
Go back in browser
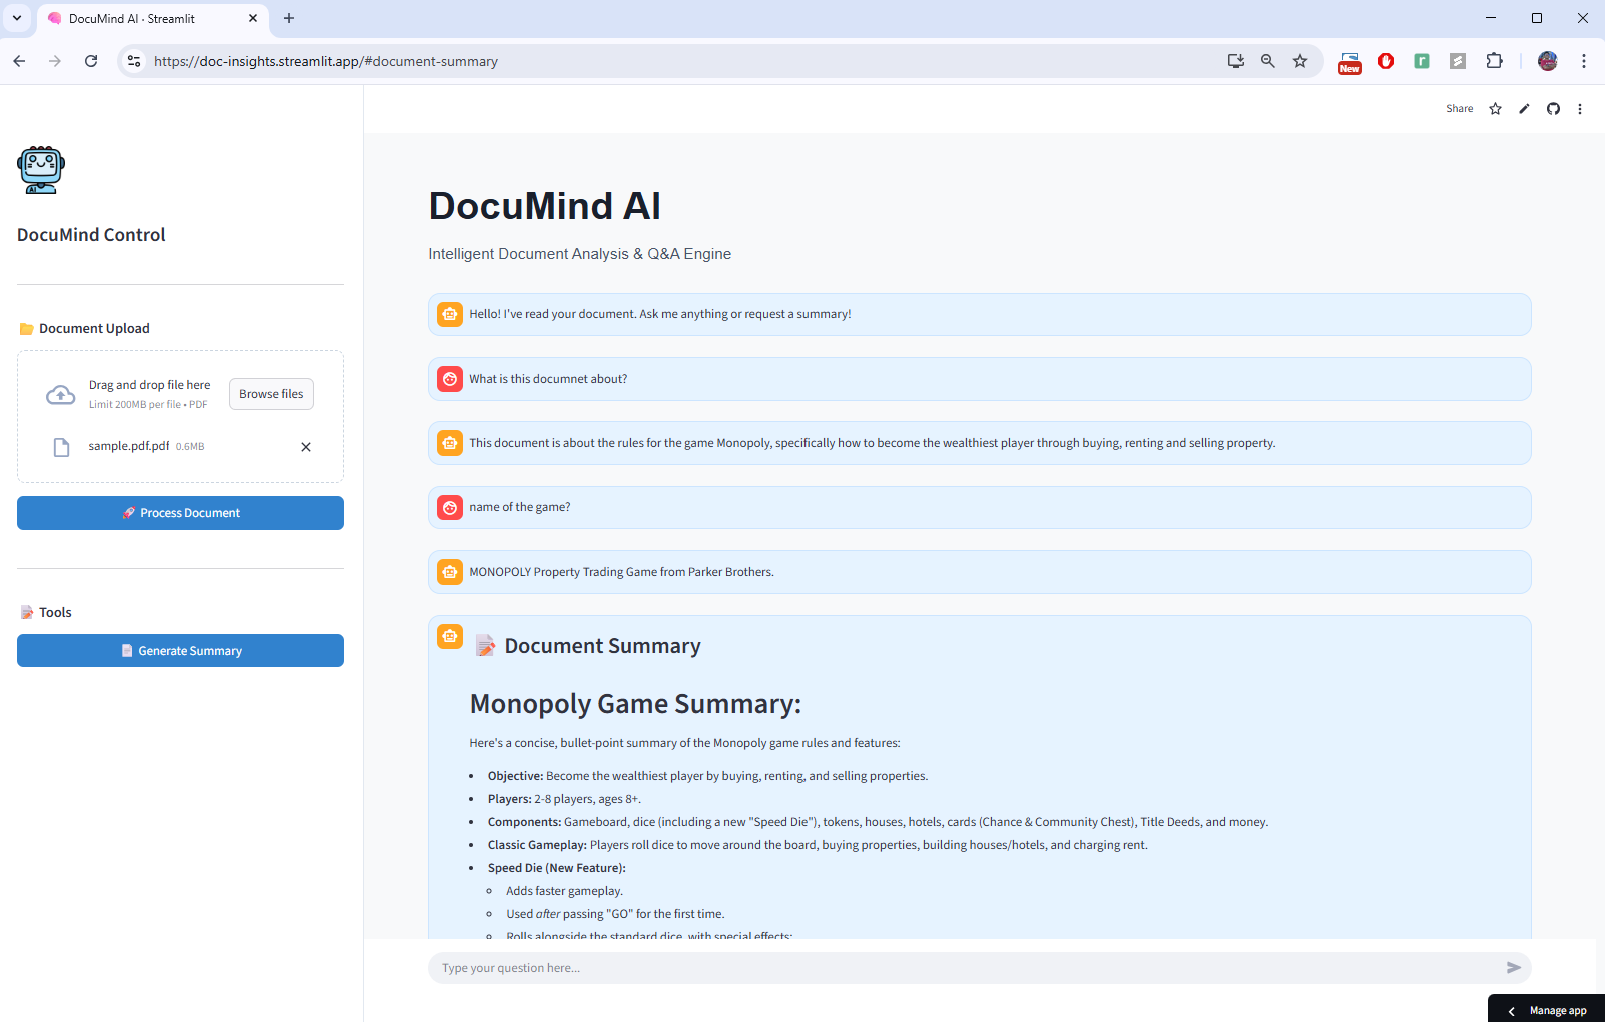click(19, 61)
